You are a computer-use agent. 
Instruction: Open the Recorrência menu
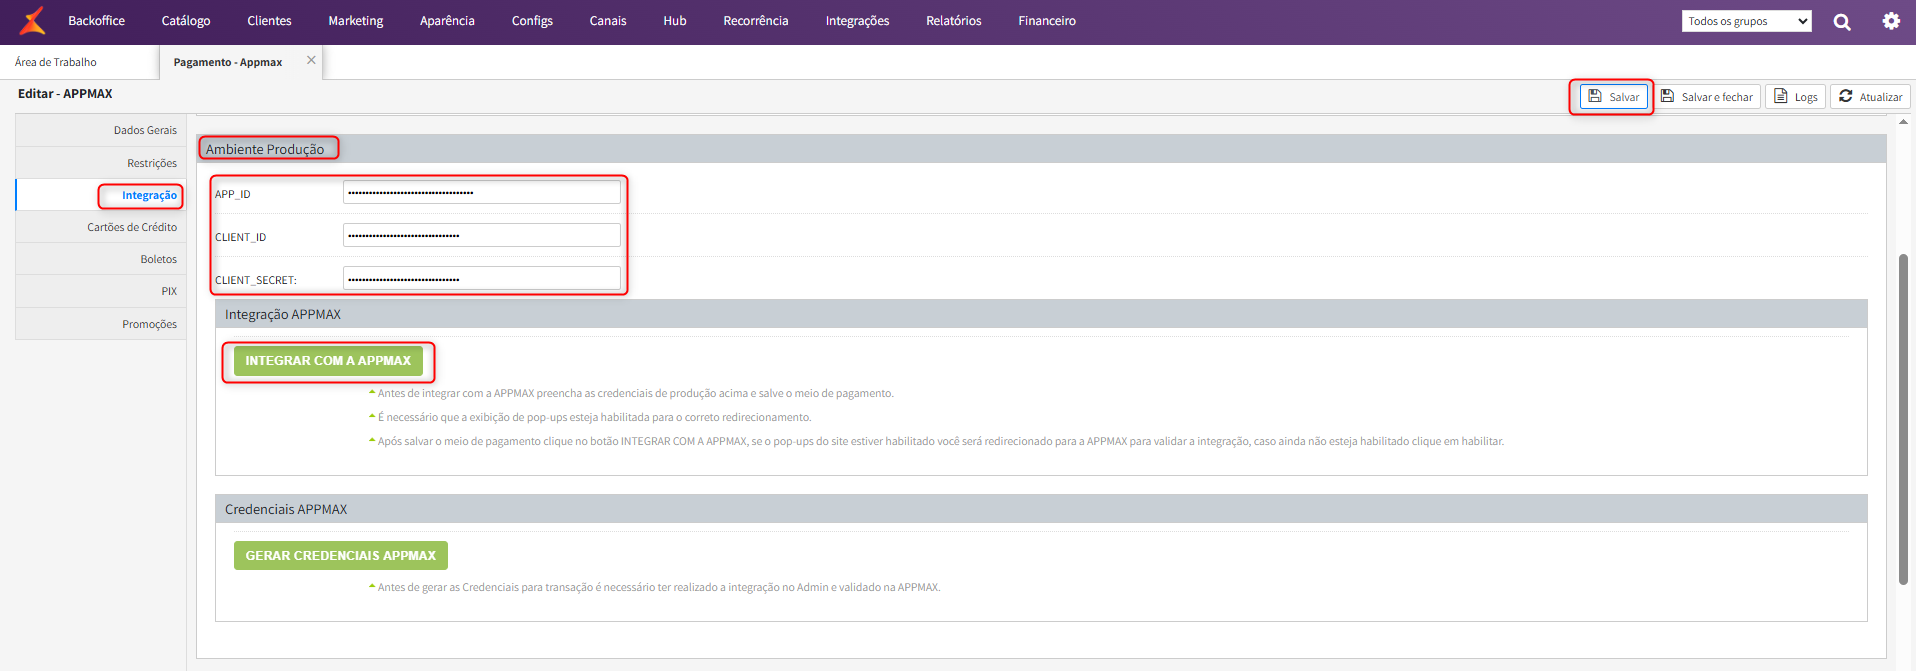pos(756,21)
